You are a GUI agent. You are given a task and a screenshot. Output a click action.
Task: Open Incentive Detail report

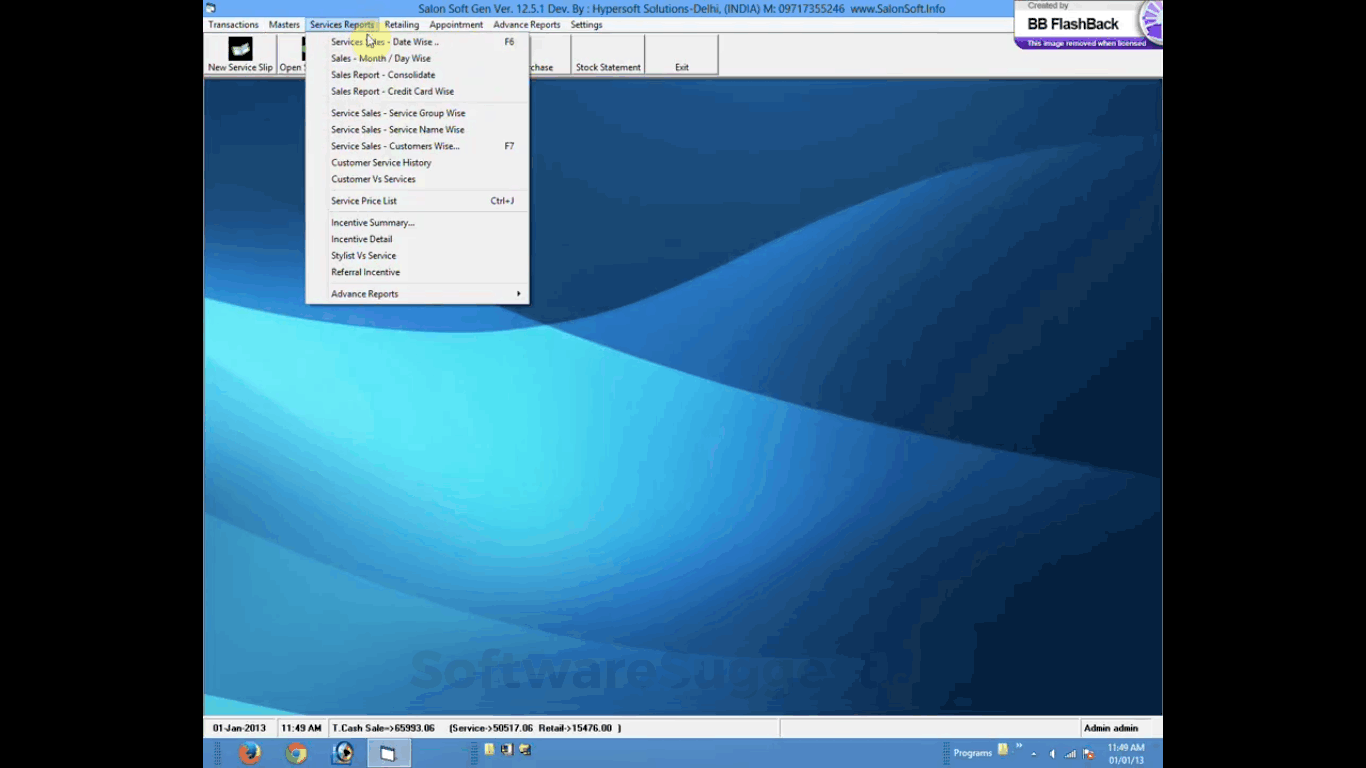(418, 239)
